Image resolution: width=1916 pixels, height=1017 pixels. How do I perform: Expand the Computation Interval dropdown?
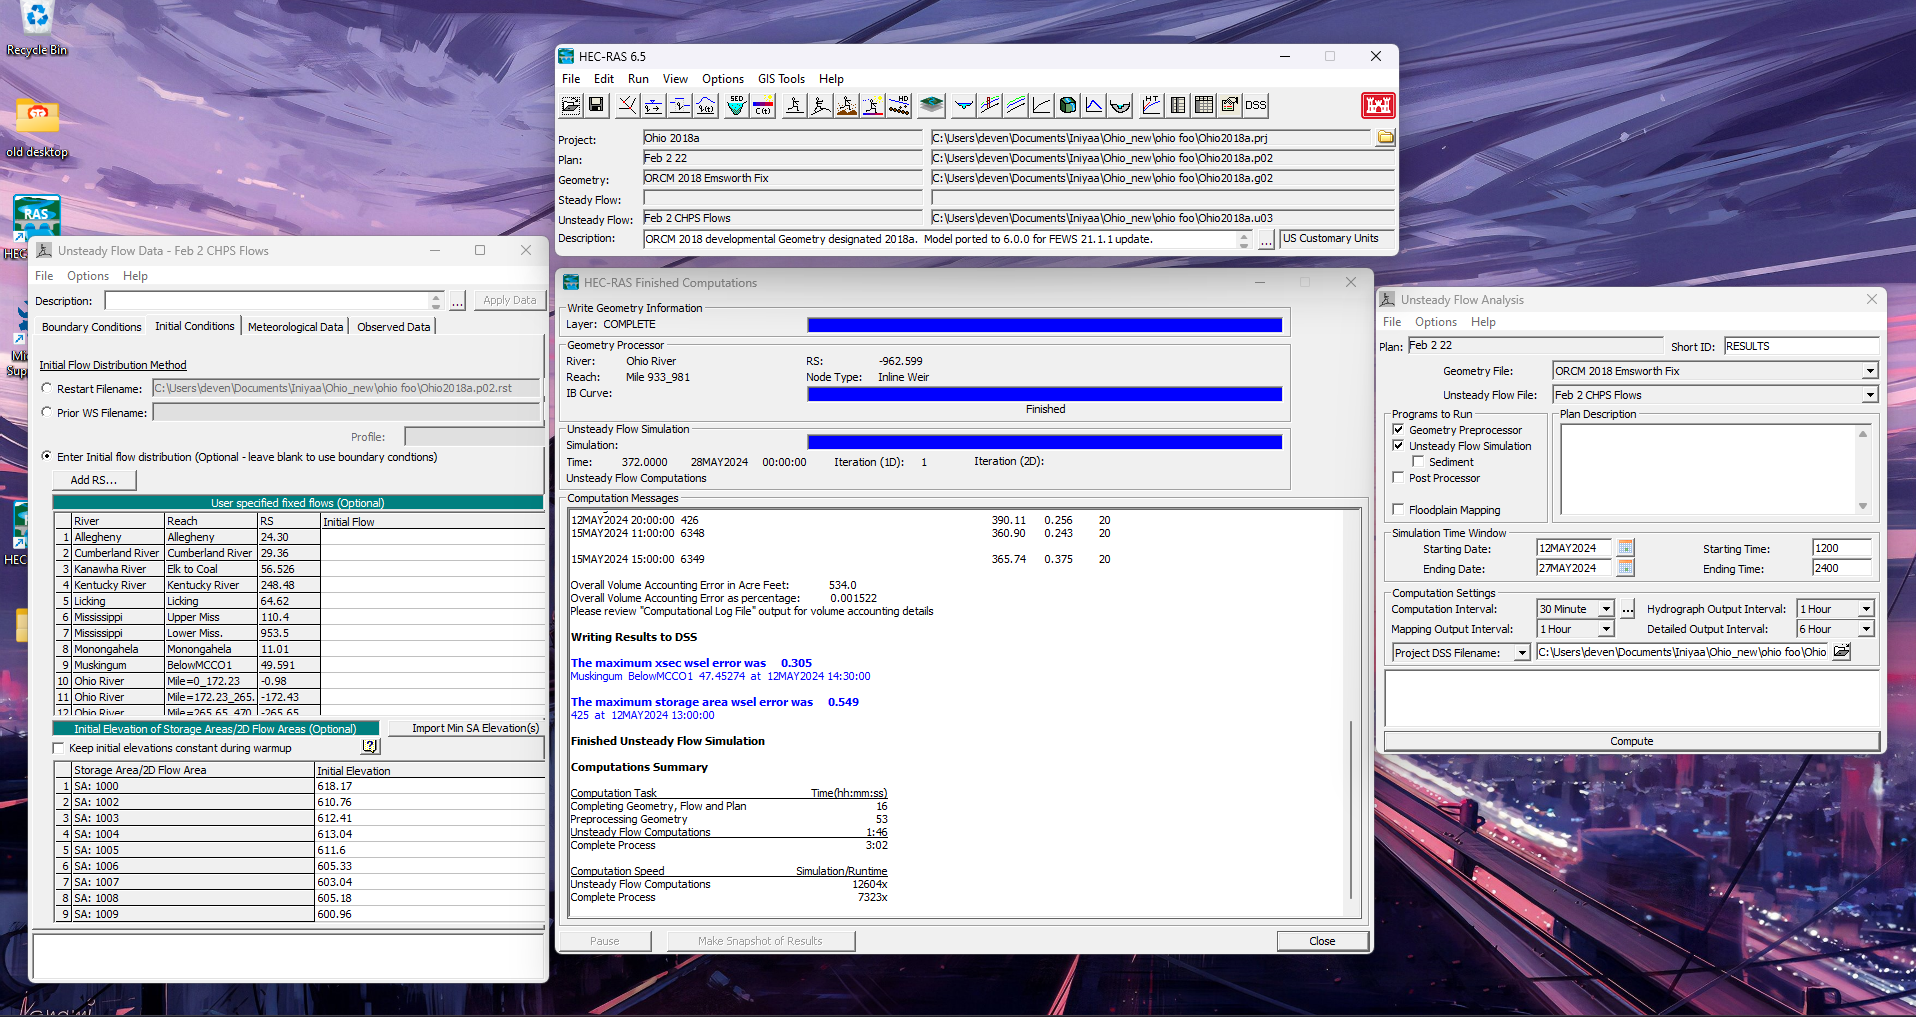coord(1606,609)
